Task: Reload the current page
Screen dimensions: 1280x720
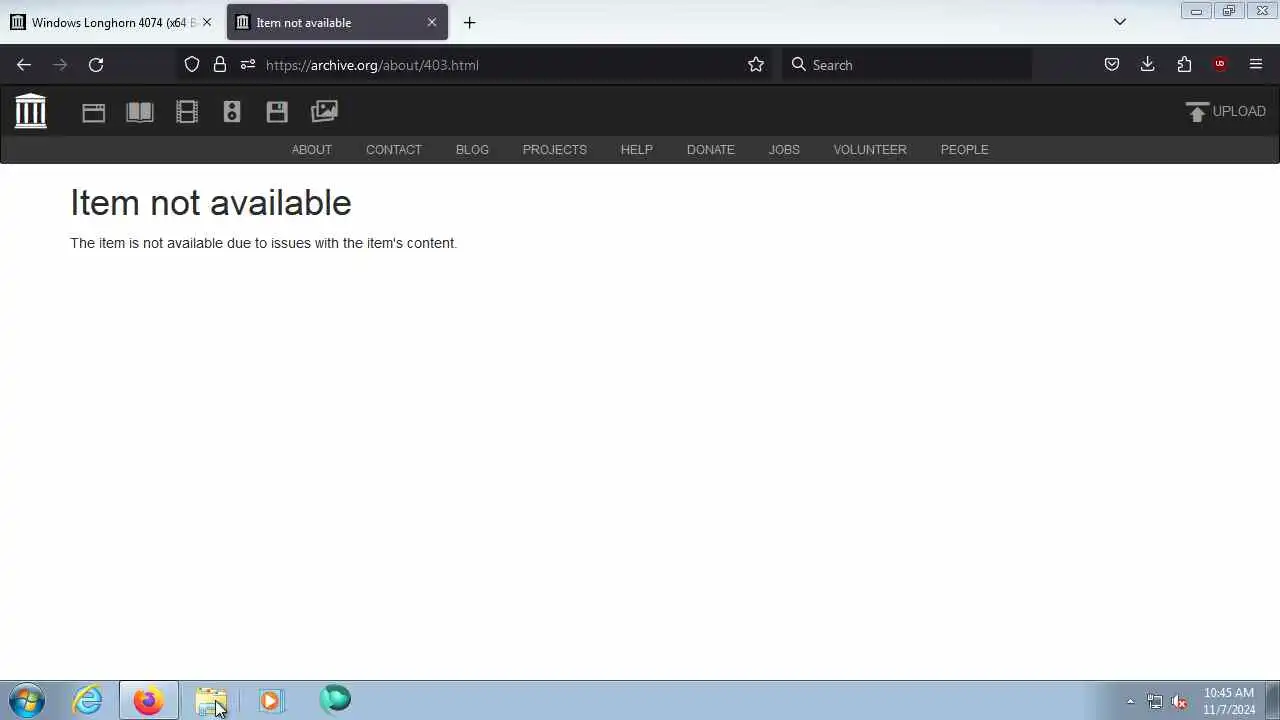Action: 96,65
